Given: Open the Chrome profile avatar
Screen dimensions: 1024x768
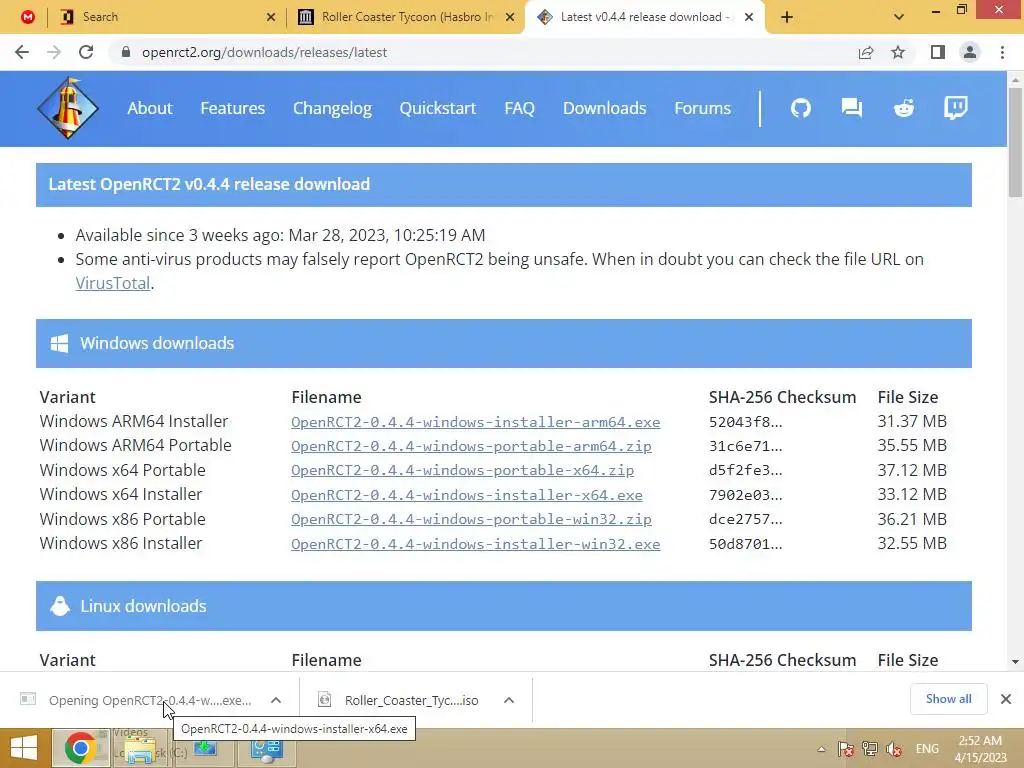Looking at the screenshot, I should (970, 52).
